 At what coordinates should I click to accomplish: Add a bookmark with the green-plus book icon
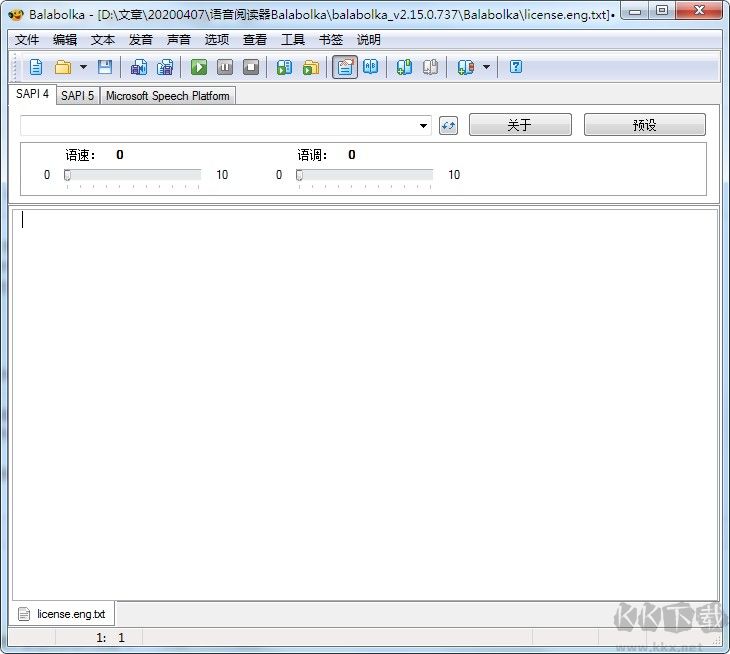pyautogui.click(x=404, y=67)
